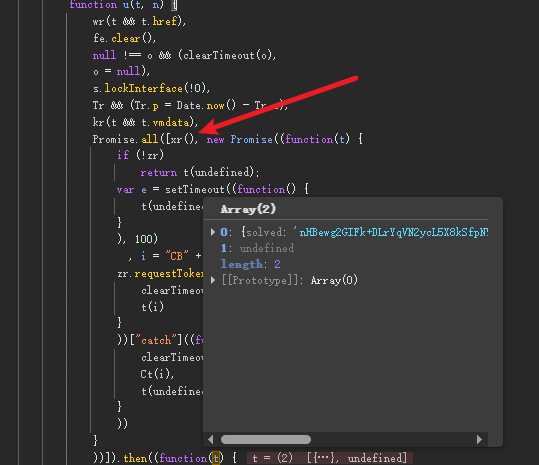Click the requestToken method name

pos(169,274)
